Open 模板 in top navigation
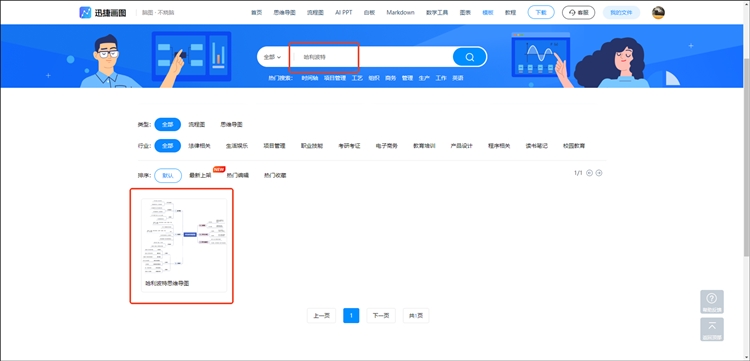Image resolution: width=750 pixels, height=361 pixels. (x=488, y=13)
